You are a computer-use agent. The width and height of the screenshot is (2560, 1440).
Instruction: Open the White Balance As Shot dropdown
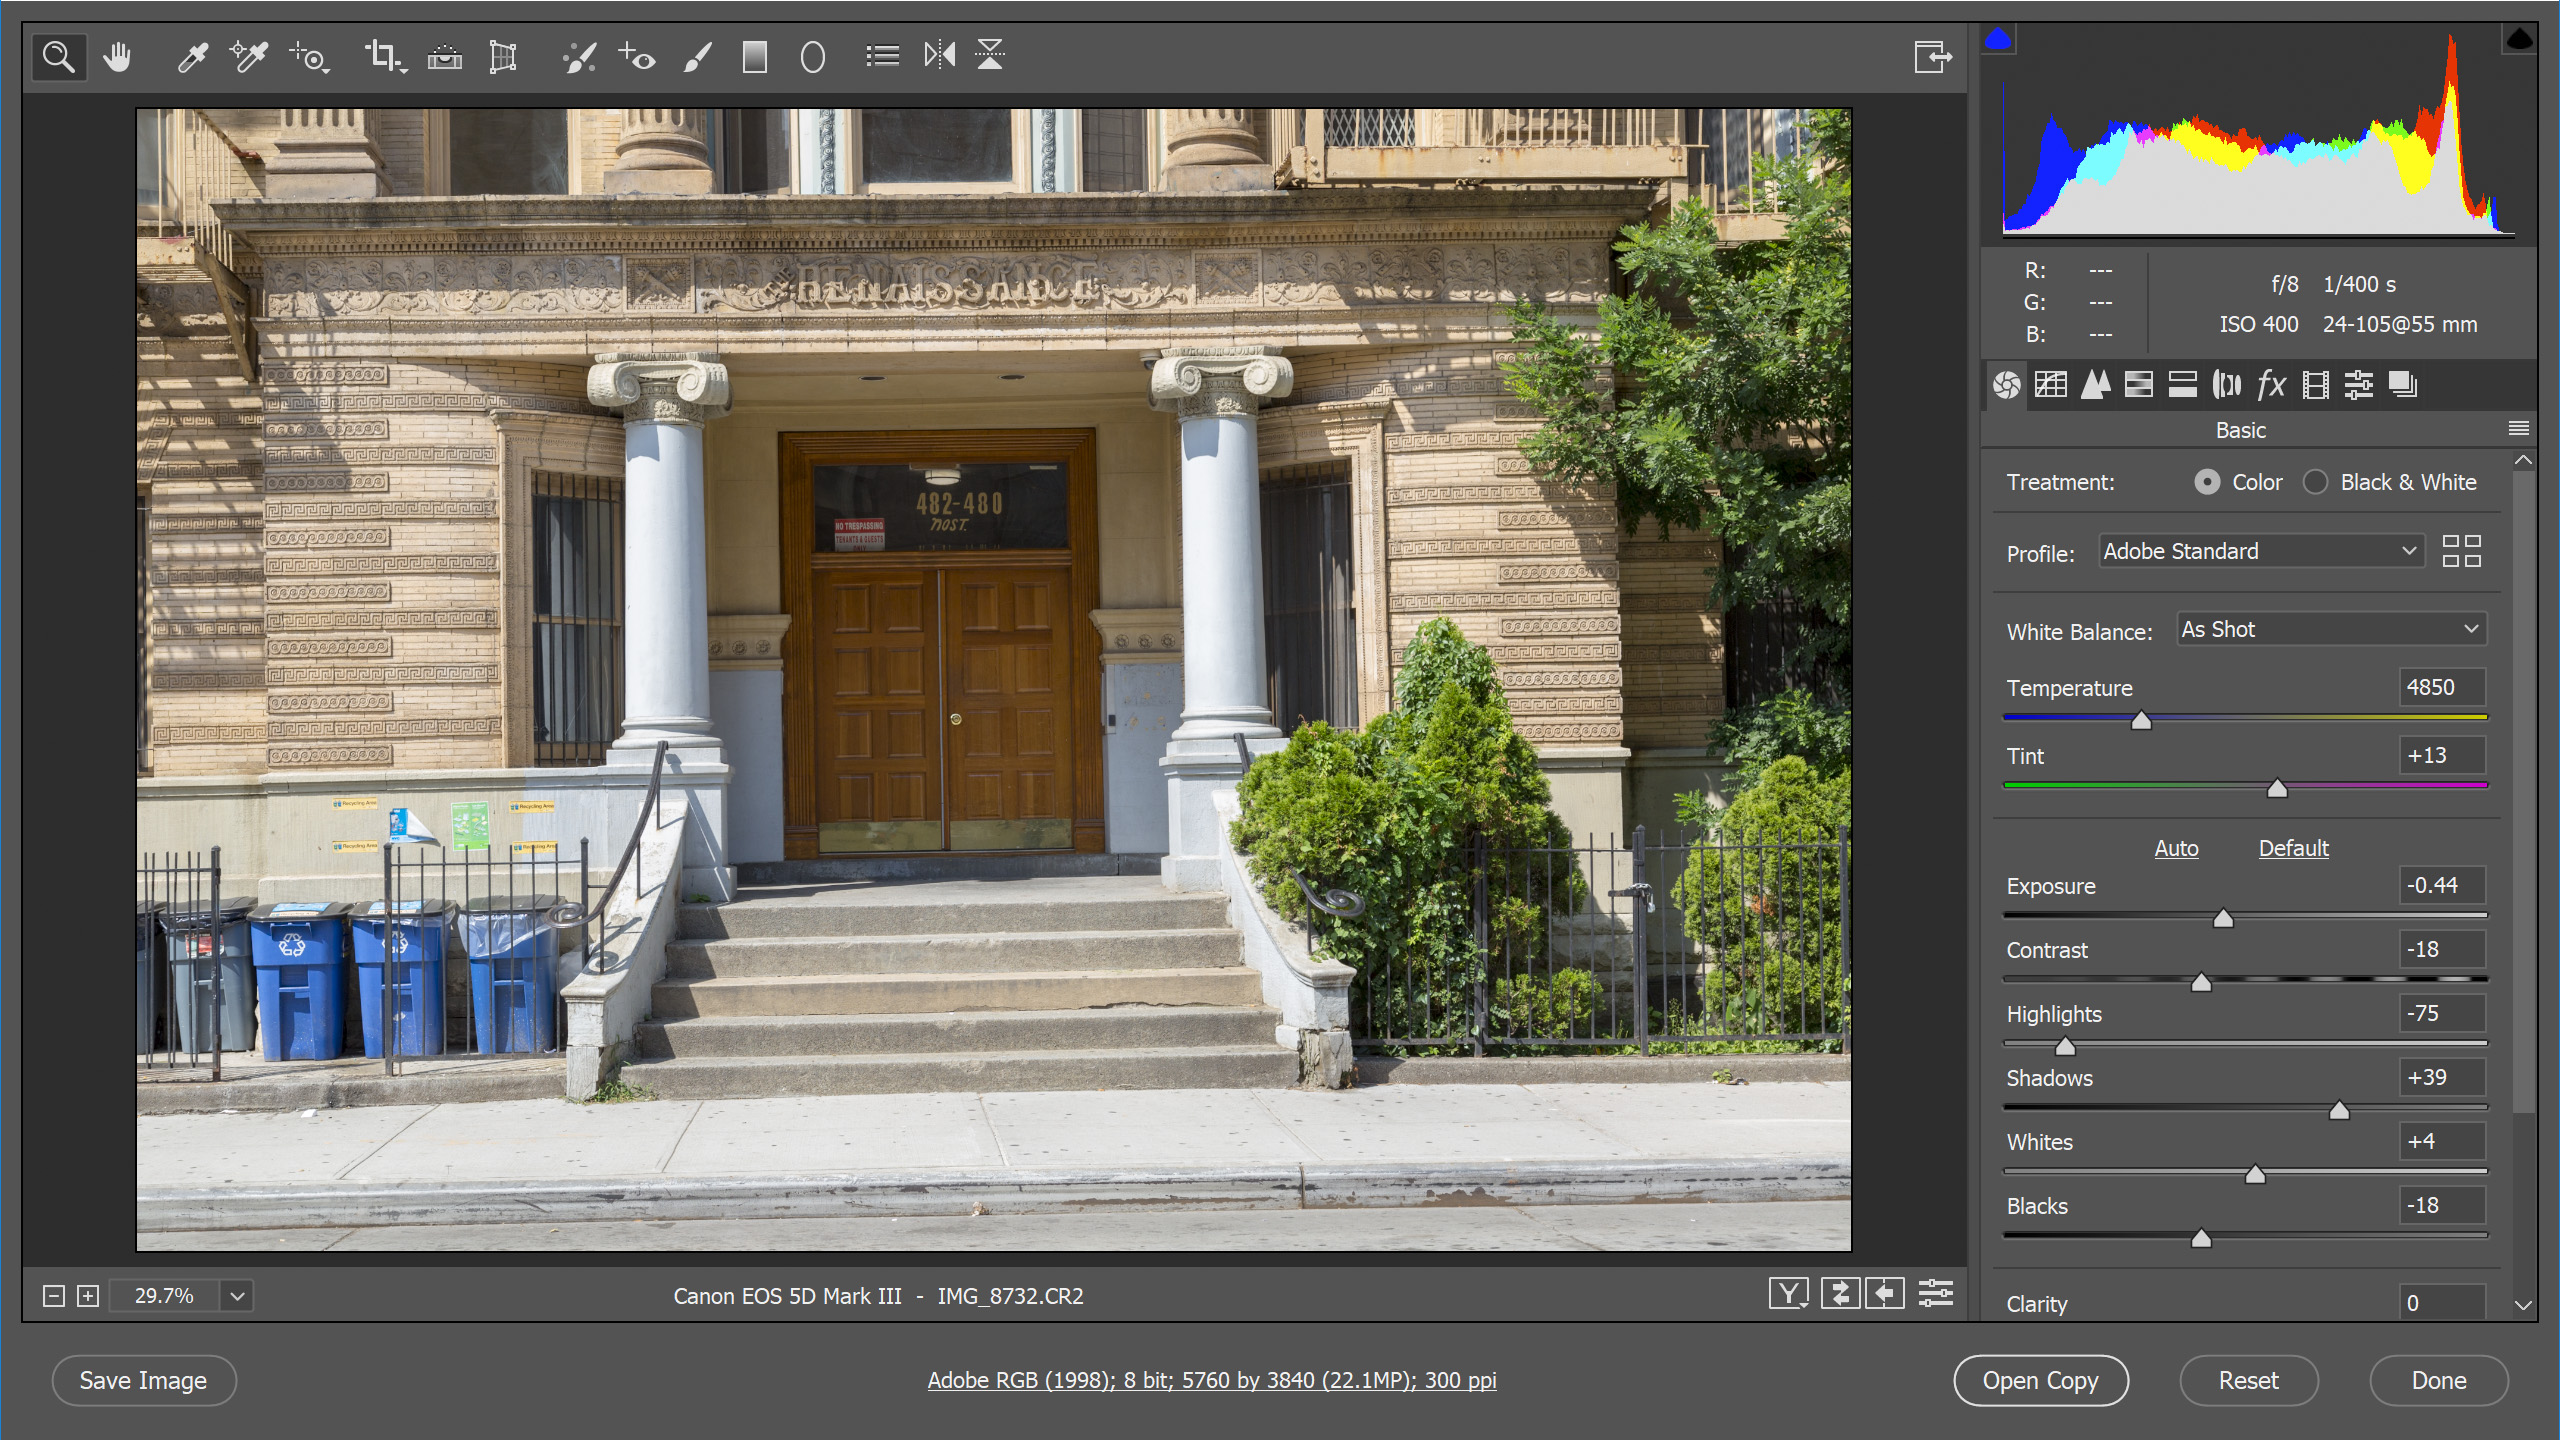[2331, 629]
